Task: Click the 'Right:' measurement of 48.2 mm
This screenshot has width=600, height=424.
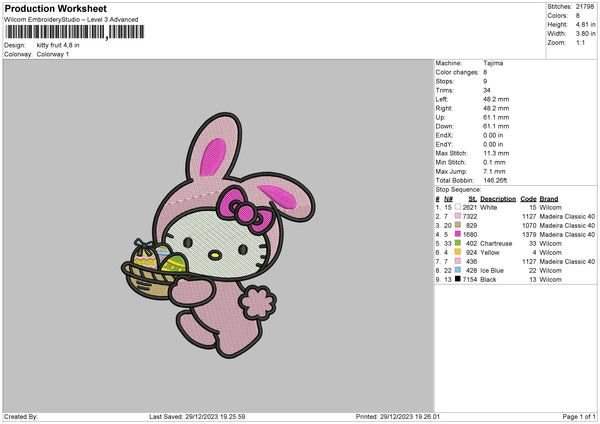Action: pos(496,108)
